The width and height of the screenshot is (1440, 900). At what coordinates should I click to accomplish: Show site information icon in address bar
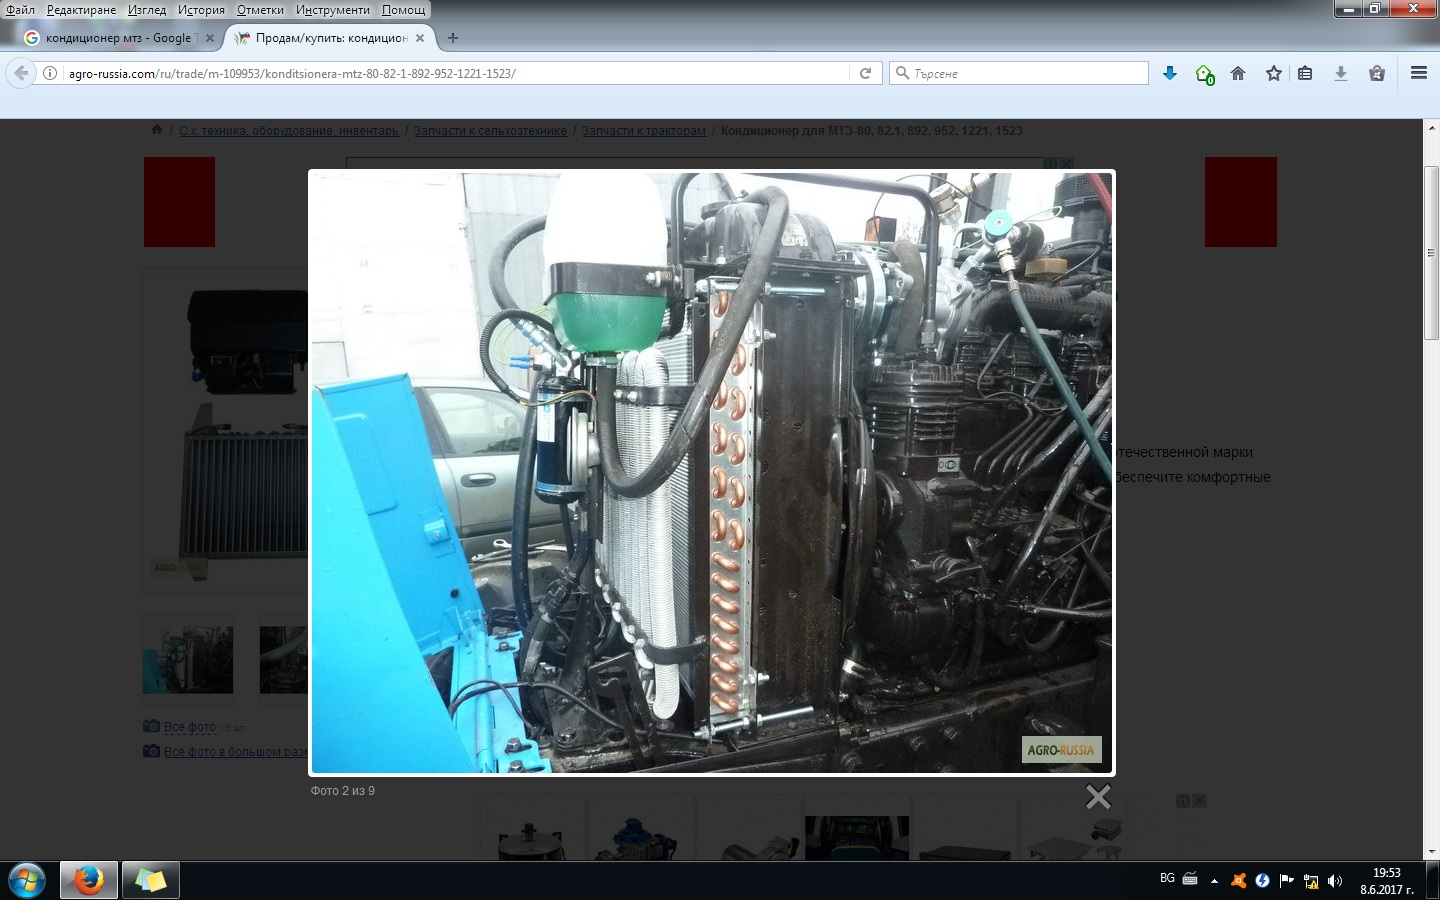(50, 73)
